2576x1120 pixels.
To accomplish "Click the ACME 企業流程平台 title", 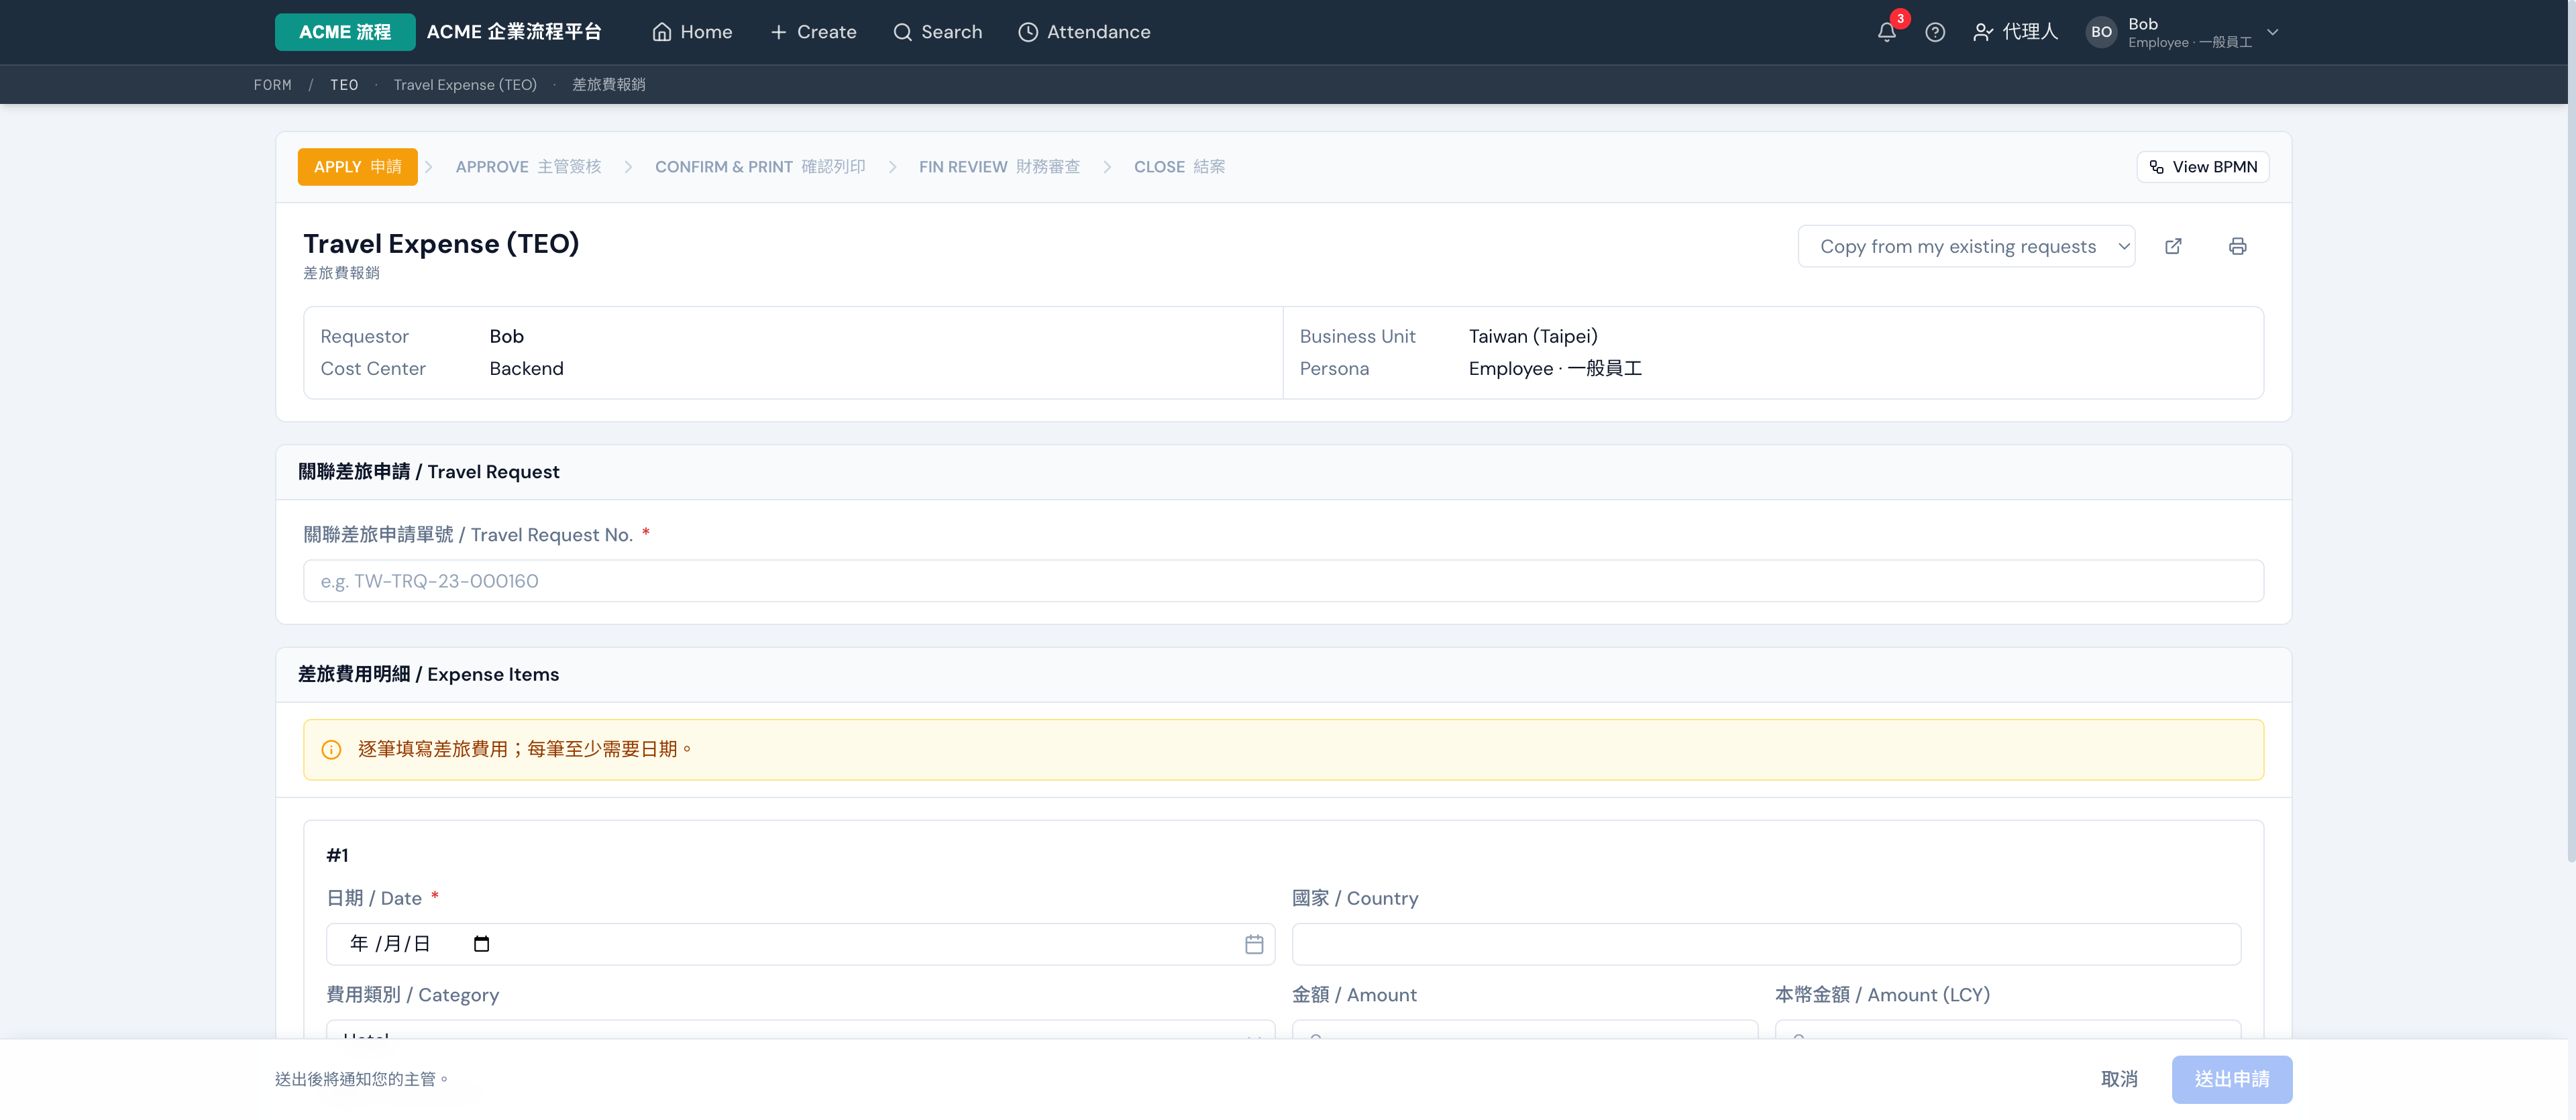I will (514, 32).
